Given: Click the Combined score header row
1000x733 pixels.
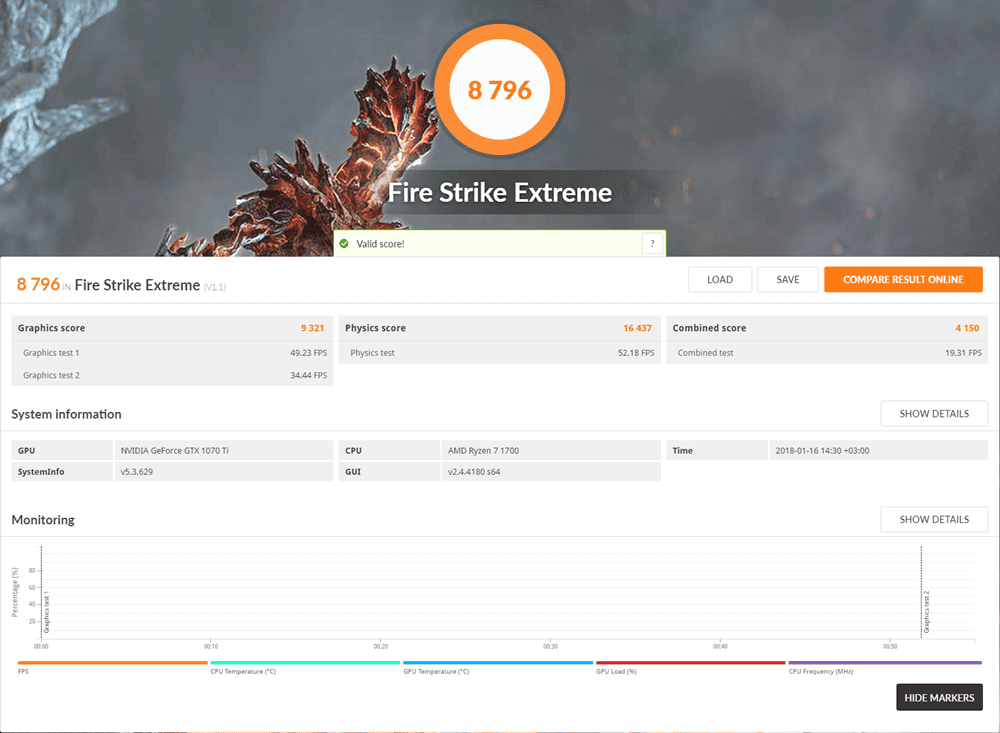Looking at the screenshot, I should 826,328.
